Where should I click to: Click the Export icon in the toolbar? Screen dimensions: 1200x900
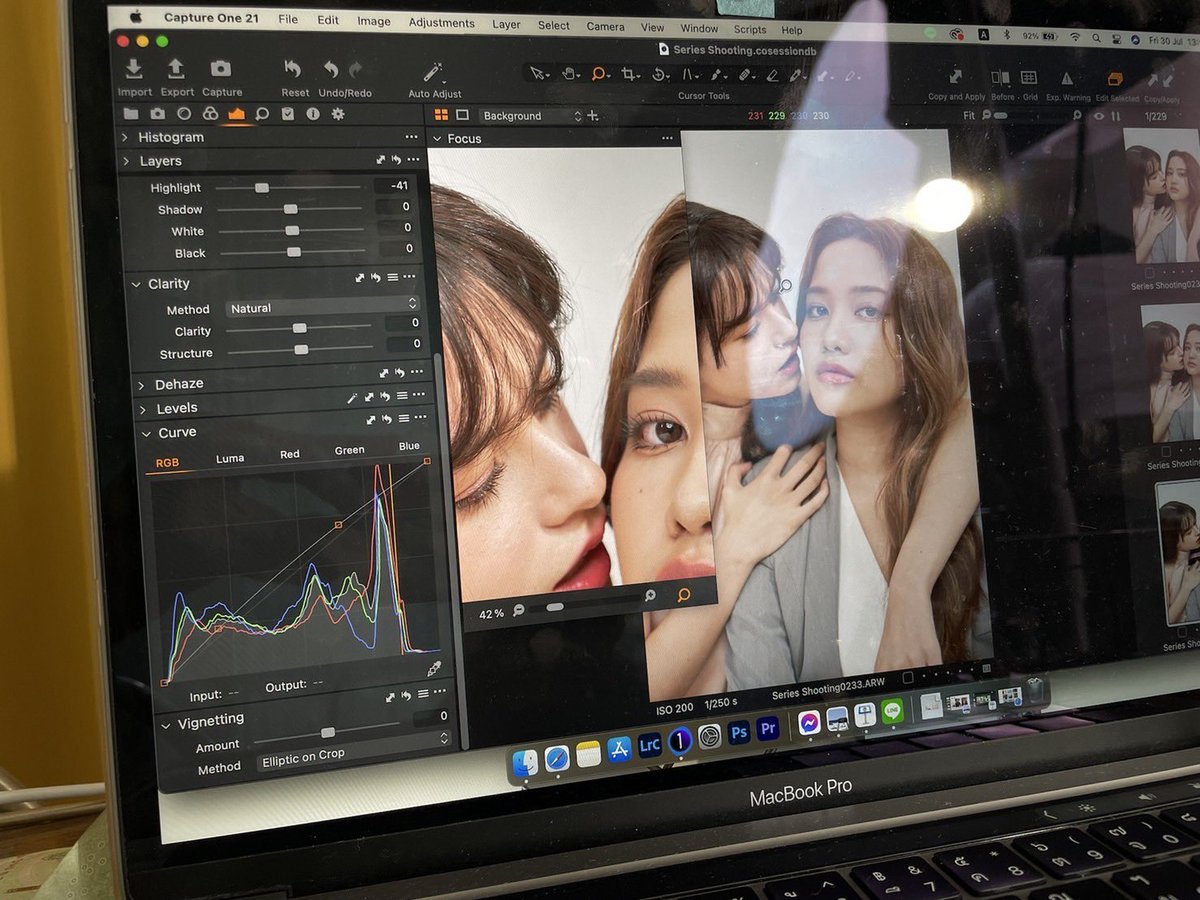(x=176, y=69)
